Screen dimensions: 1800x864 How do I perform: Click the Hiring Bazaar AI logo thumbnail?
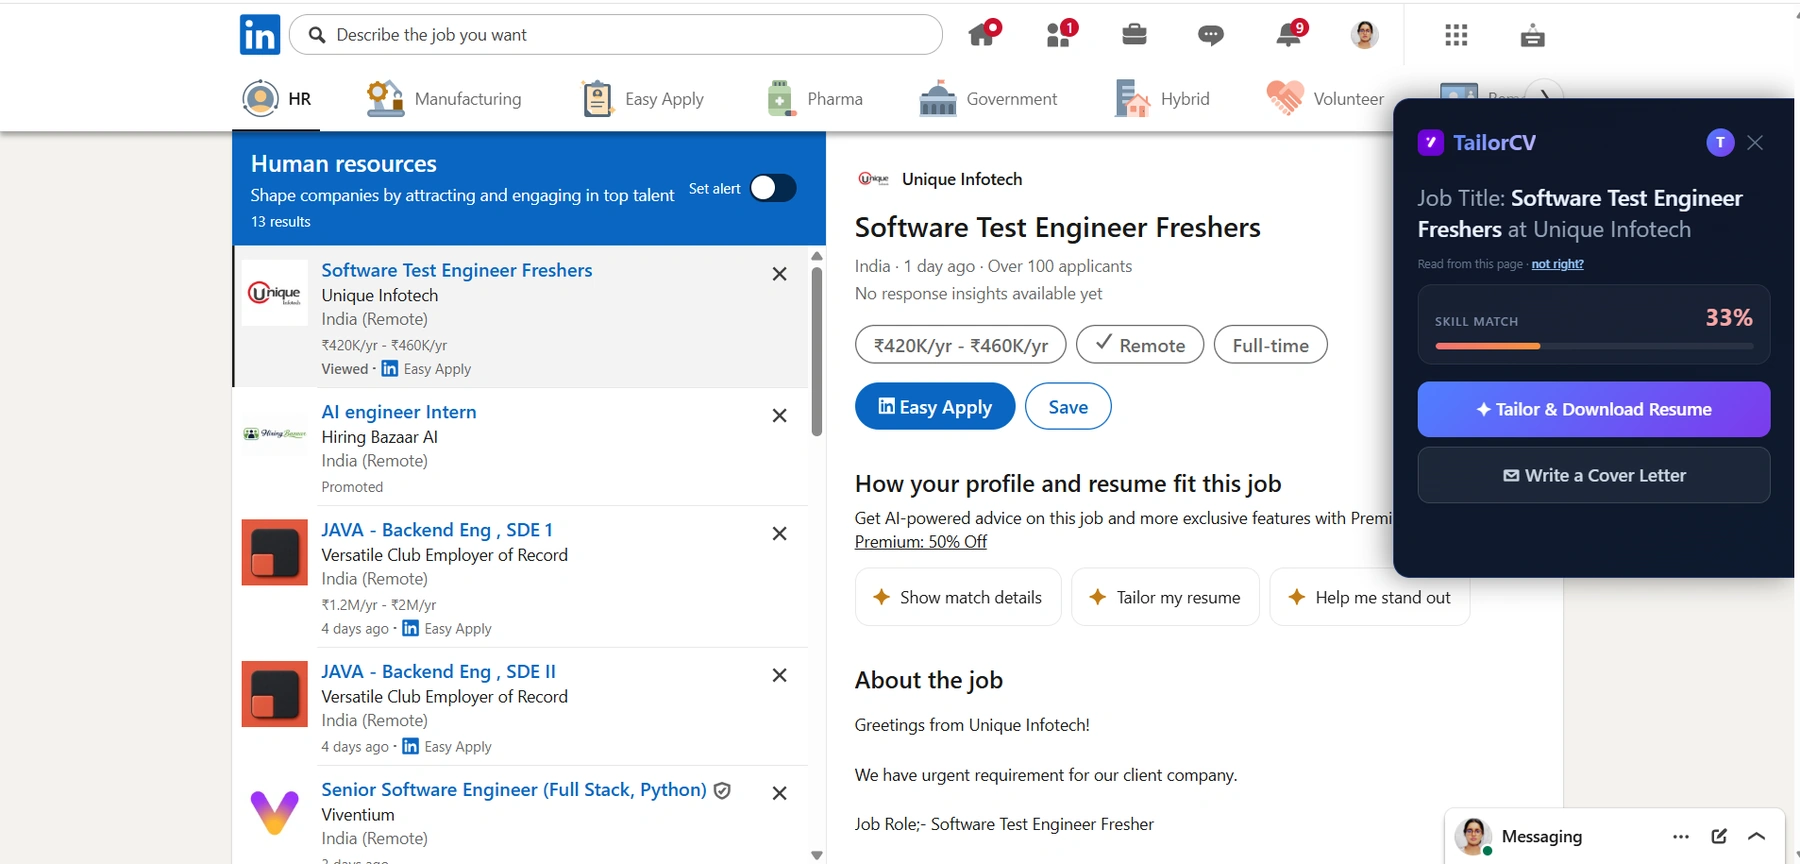point(275,434)
